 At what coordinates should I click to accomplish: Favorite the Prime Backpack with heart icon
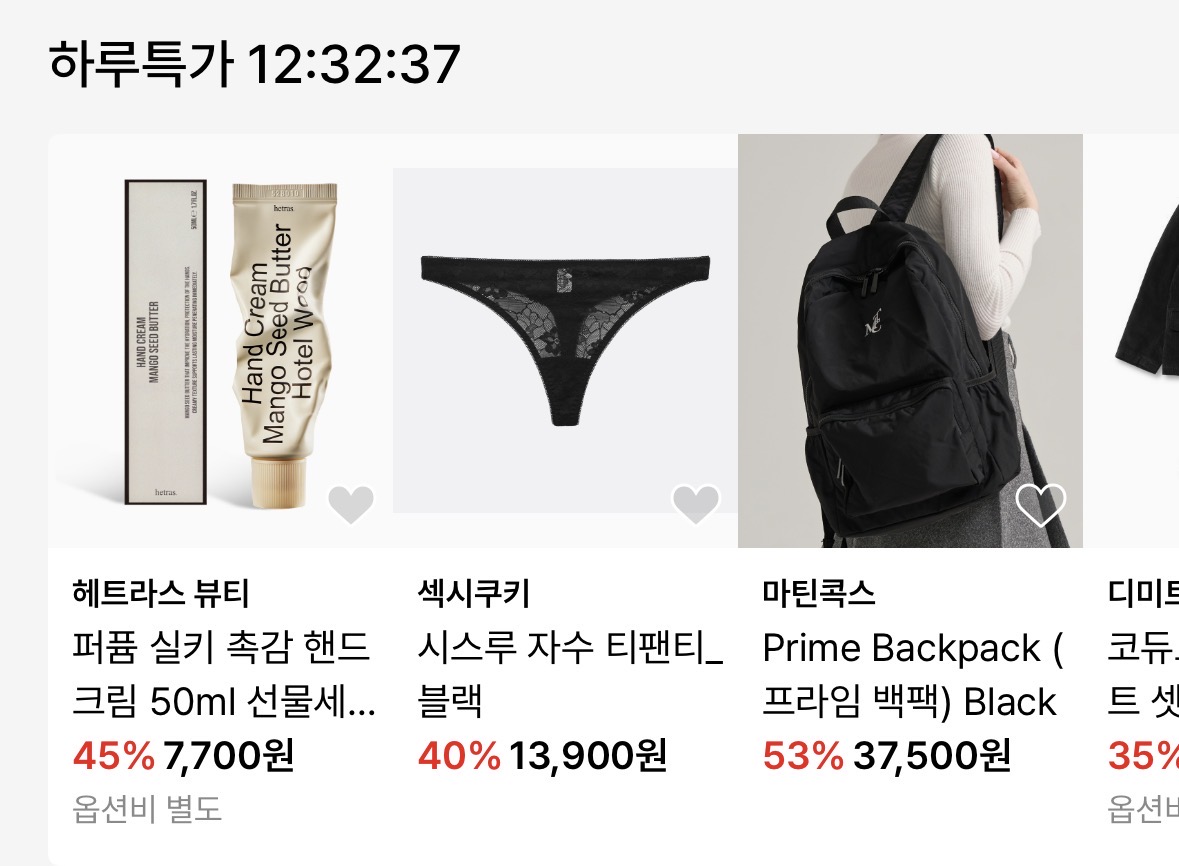click(x=1041, y=504)
